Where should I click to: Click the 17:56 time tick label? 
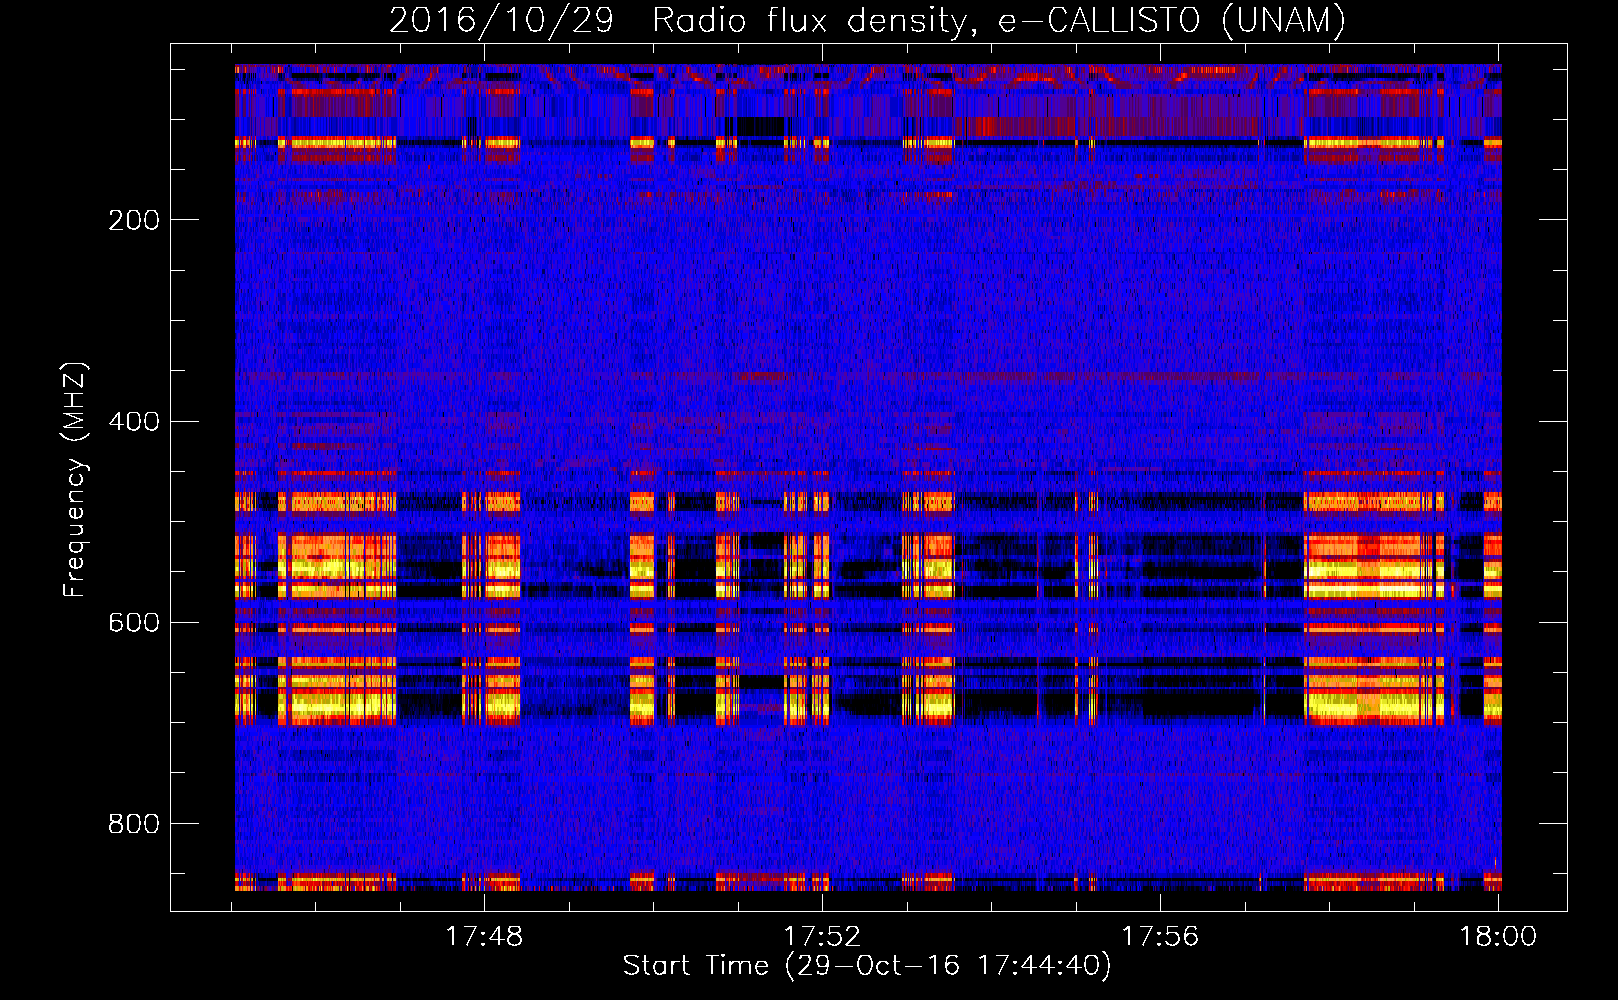(x=1160, y=936)
